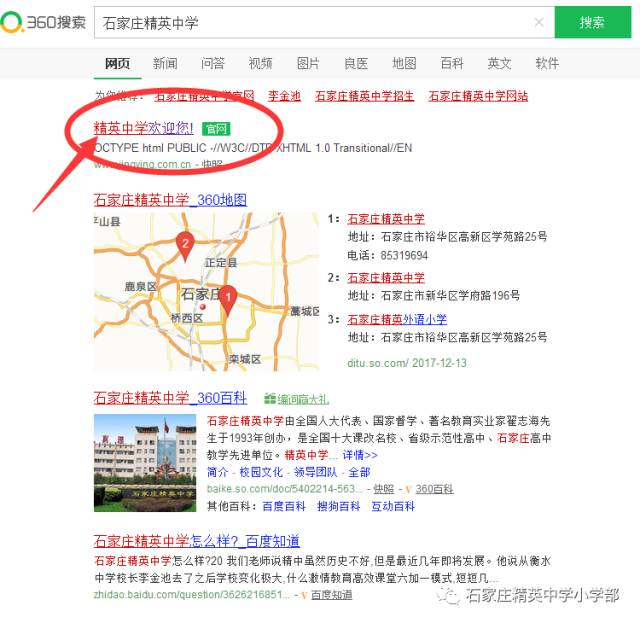Click the baike.so.com/doc URL

[284, 489]
